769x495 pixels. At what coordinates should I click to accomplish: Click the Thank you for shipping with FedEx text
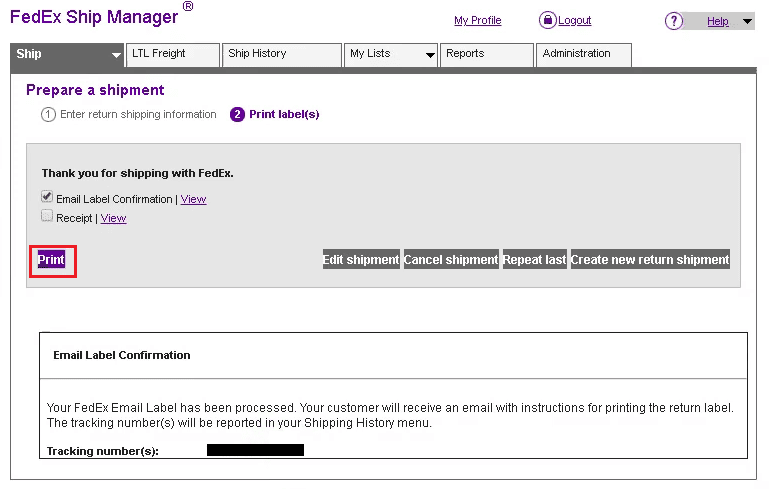click(x=137, y=173)
